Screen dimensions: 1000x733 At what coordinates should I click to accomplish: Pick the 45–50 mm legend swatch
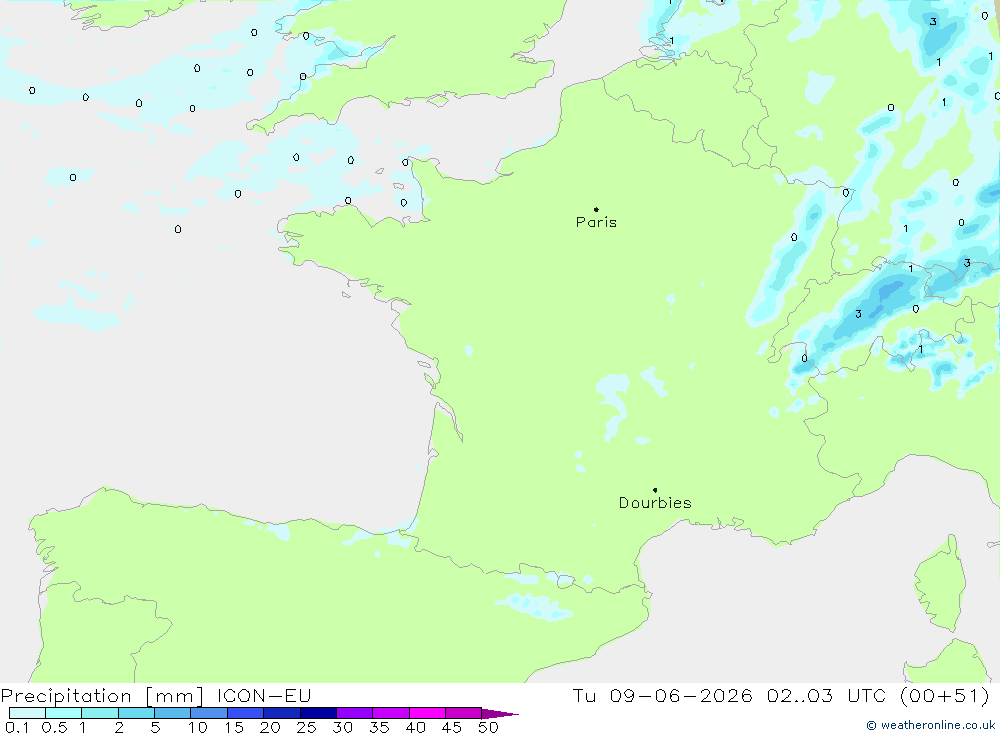coord(464,713)
